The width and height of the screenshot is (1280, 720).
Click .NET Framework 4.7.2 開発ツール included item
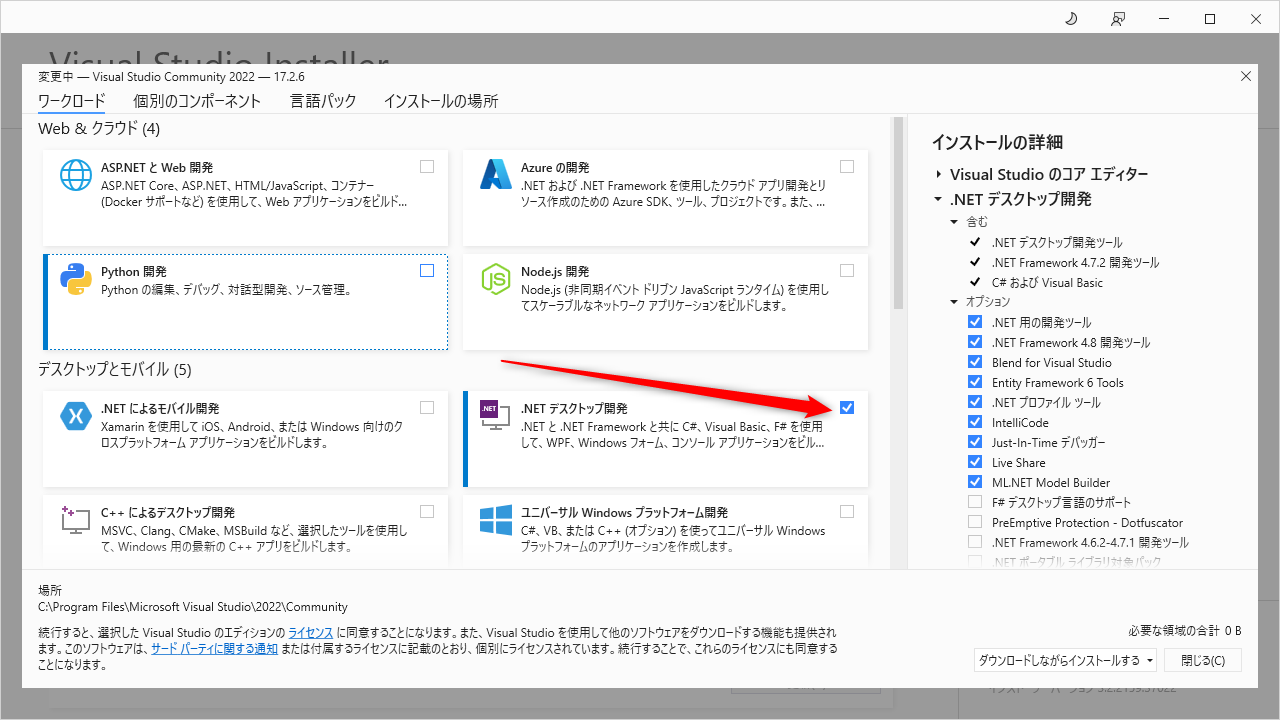pos(1076,263)
